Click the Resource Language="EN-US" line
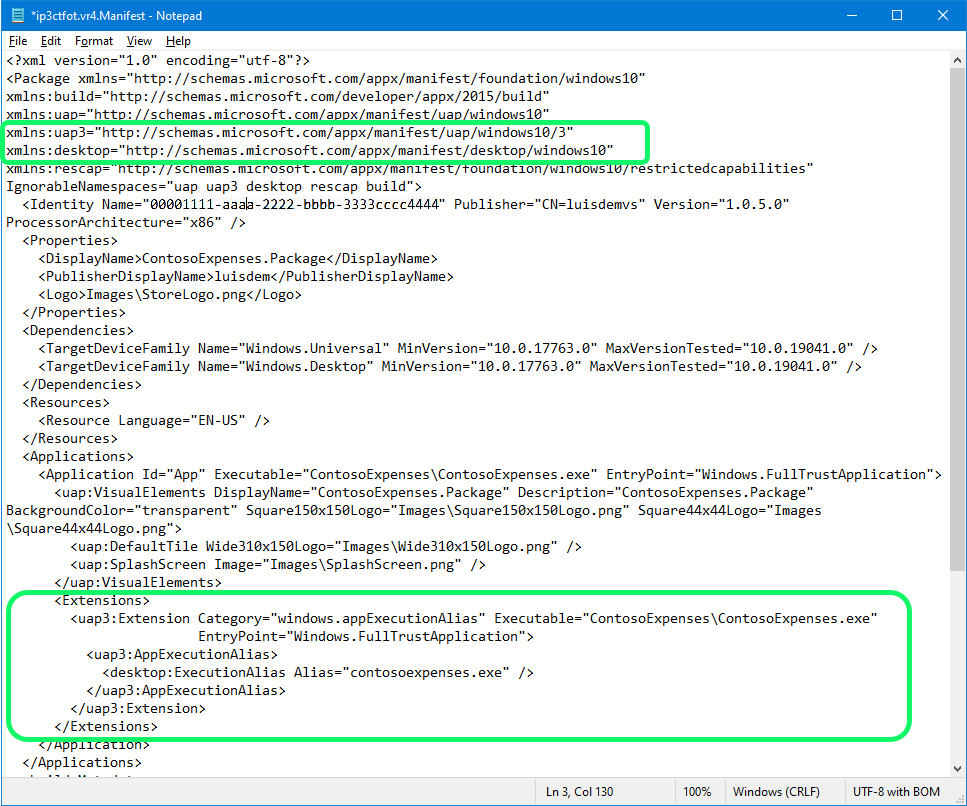Image resolution: width=967 pixels, height=806 pixels. coord(154,421)
